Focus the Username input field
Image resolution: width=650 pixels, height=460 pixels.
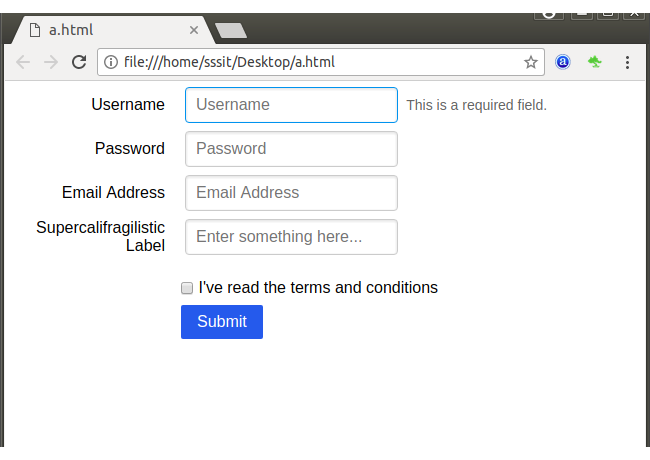point(291,105)
